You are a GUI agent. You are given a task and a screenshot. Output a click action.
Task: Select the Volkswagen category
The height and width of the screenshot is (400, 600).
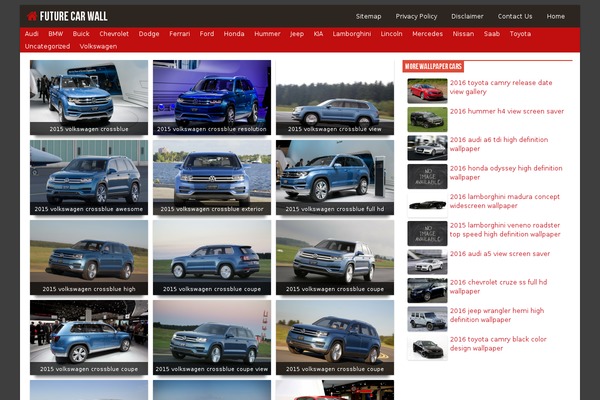tap(98, 46)
